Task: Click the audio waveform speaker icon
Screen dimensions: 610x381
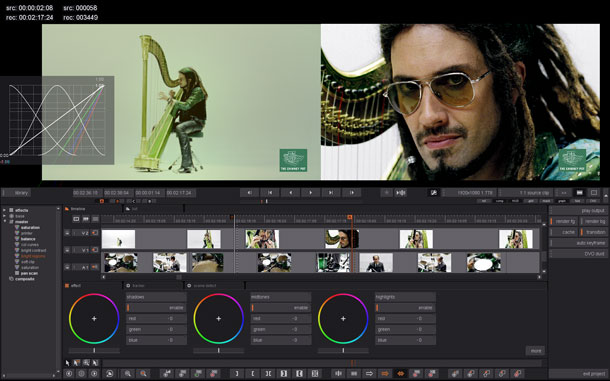Action: [x=400, y=193]
